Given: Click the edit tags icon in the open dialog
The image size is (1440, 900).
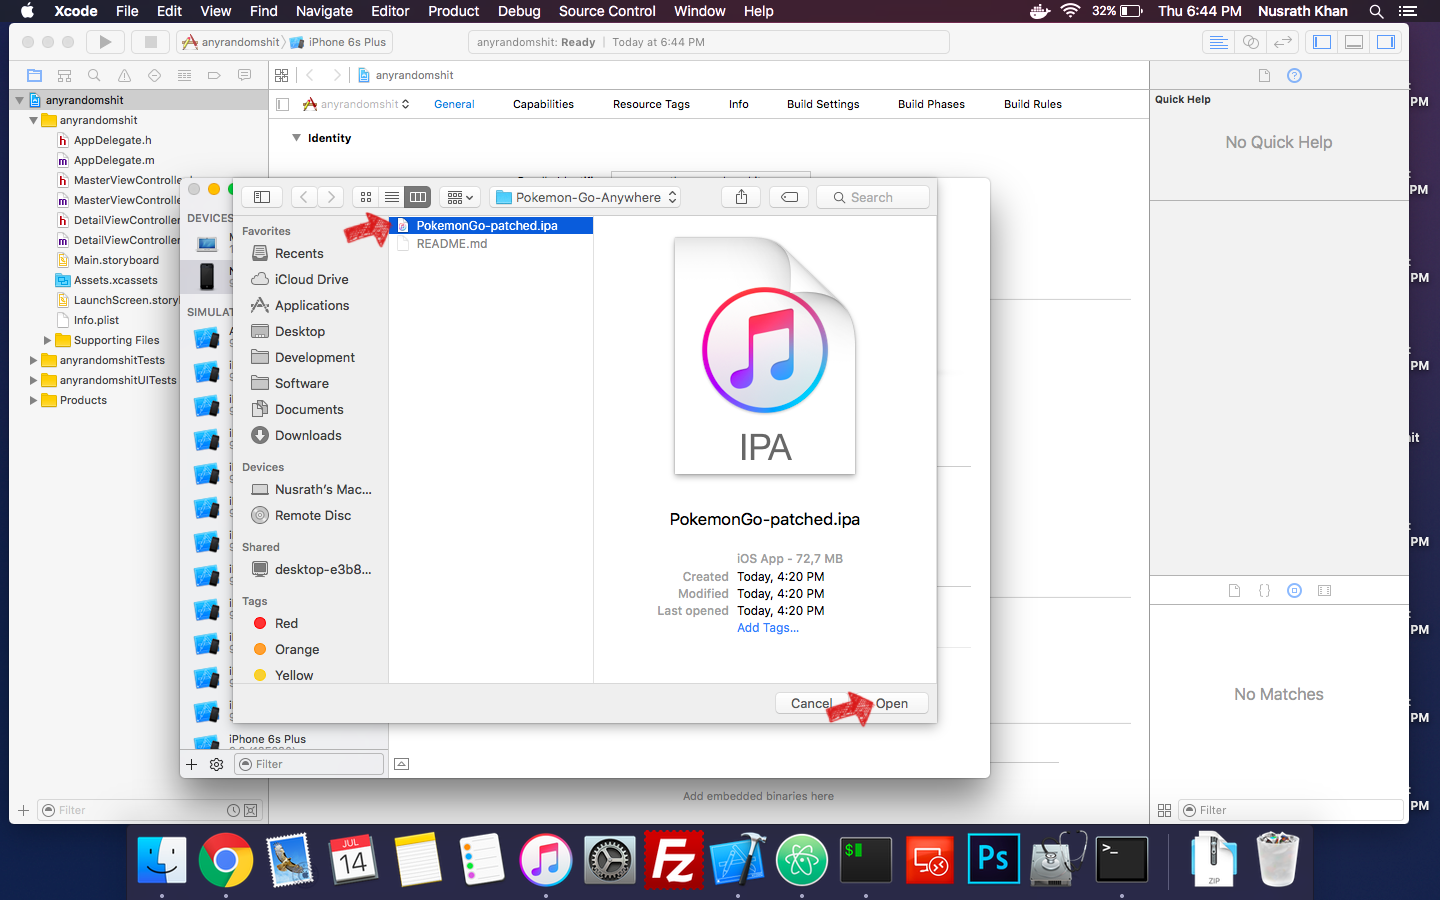Looking at the screenshot, I should pyautogui.click(x=789, y=197).
